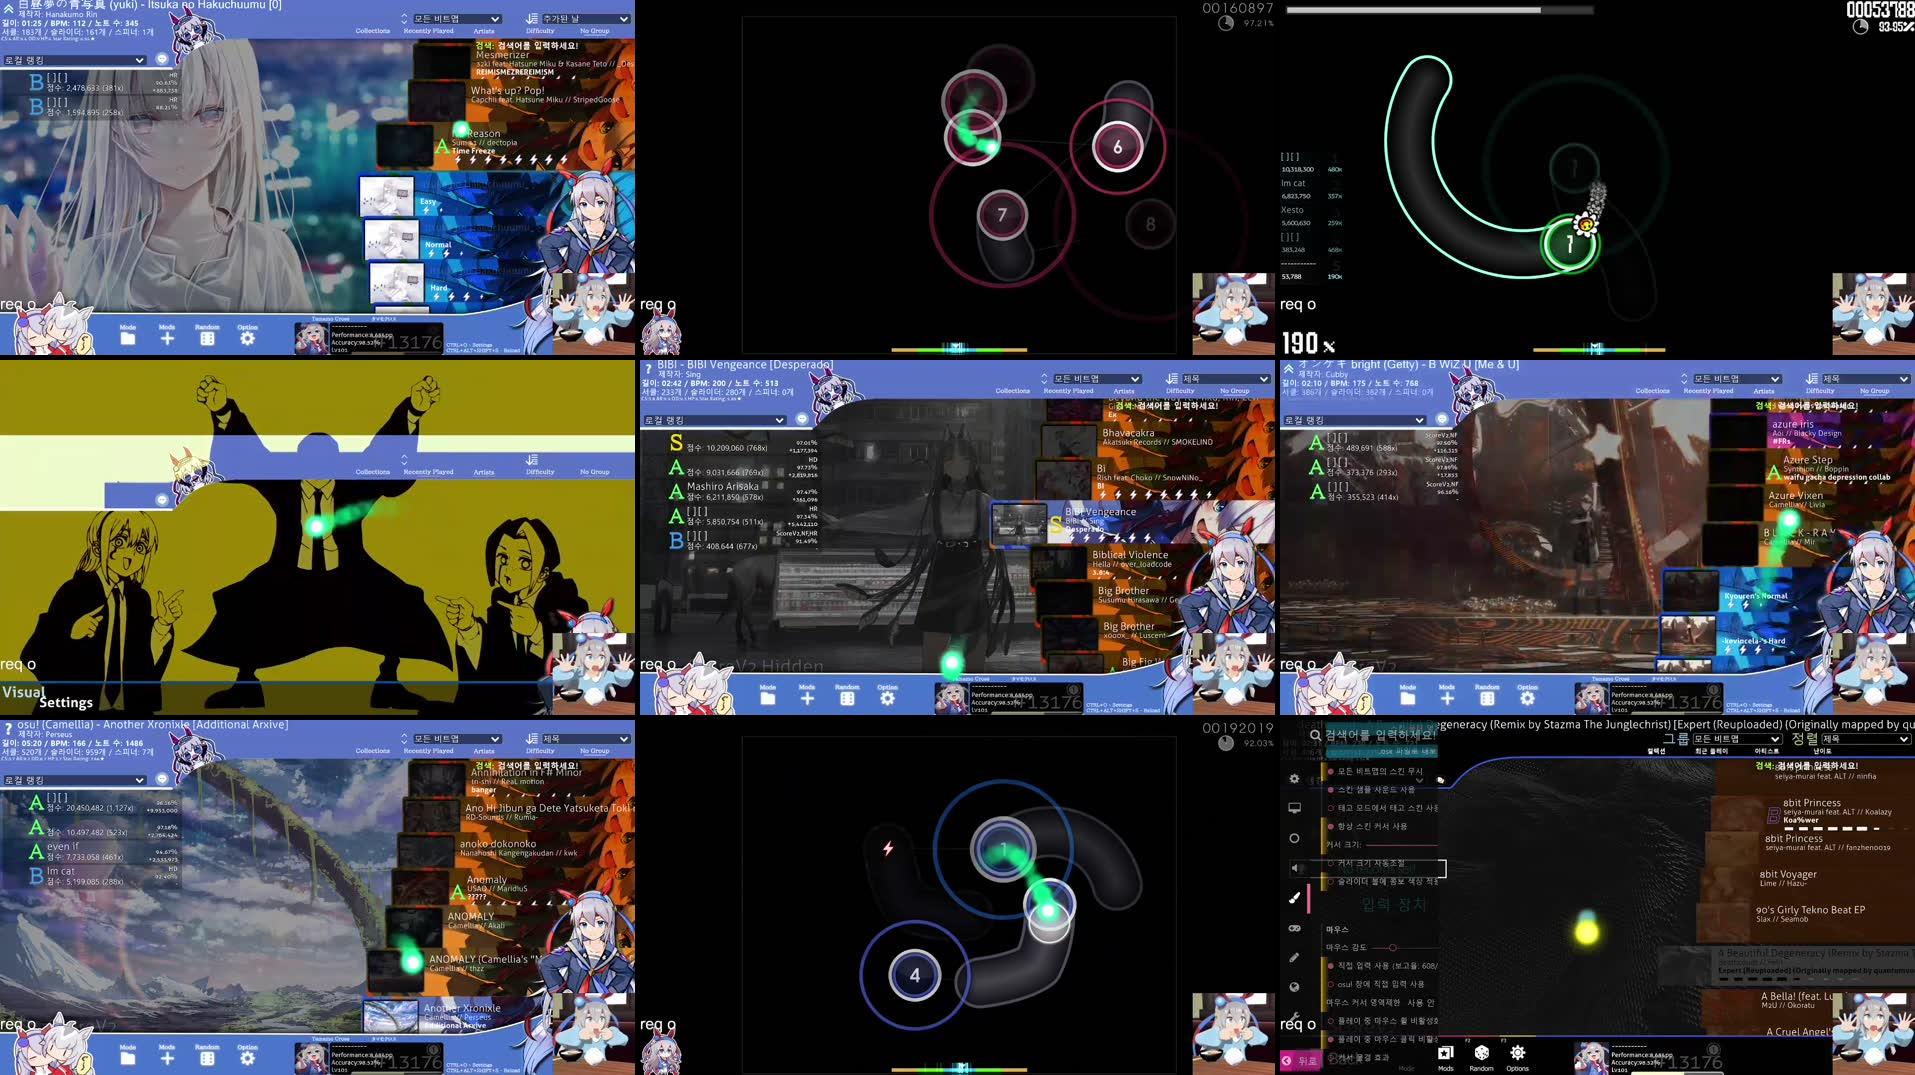Toggle 슬라이더 볼에 콤보 색상 option
This screenshot has width=1915, height=1075.
pyautogui.click(x=1383, y=882)
